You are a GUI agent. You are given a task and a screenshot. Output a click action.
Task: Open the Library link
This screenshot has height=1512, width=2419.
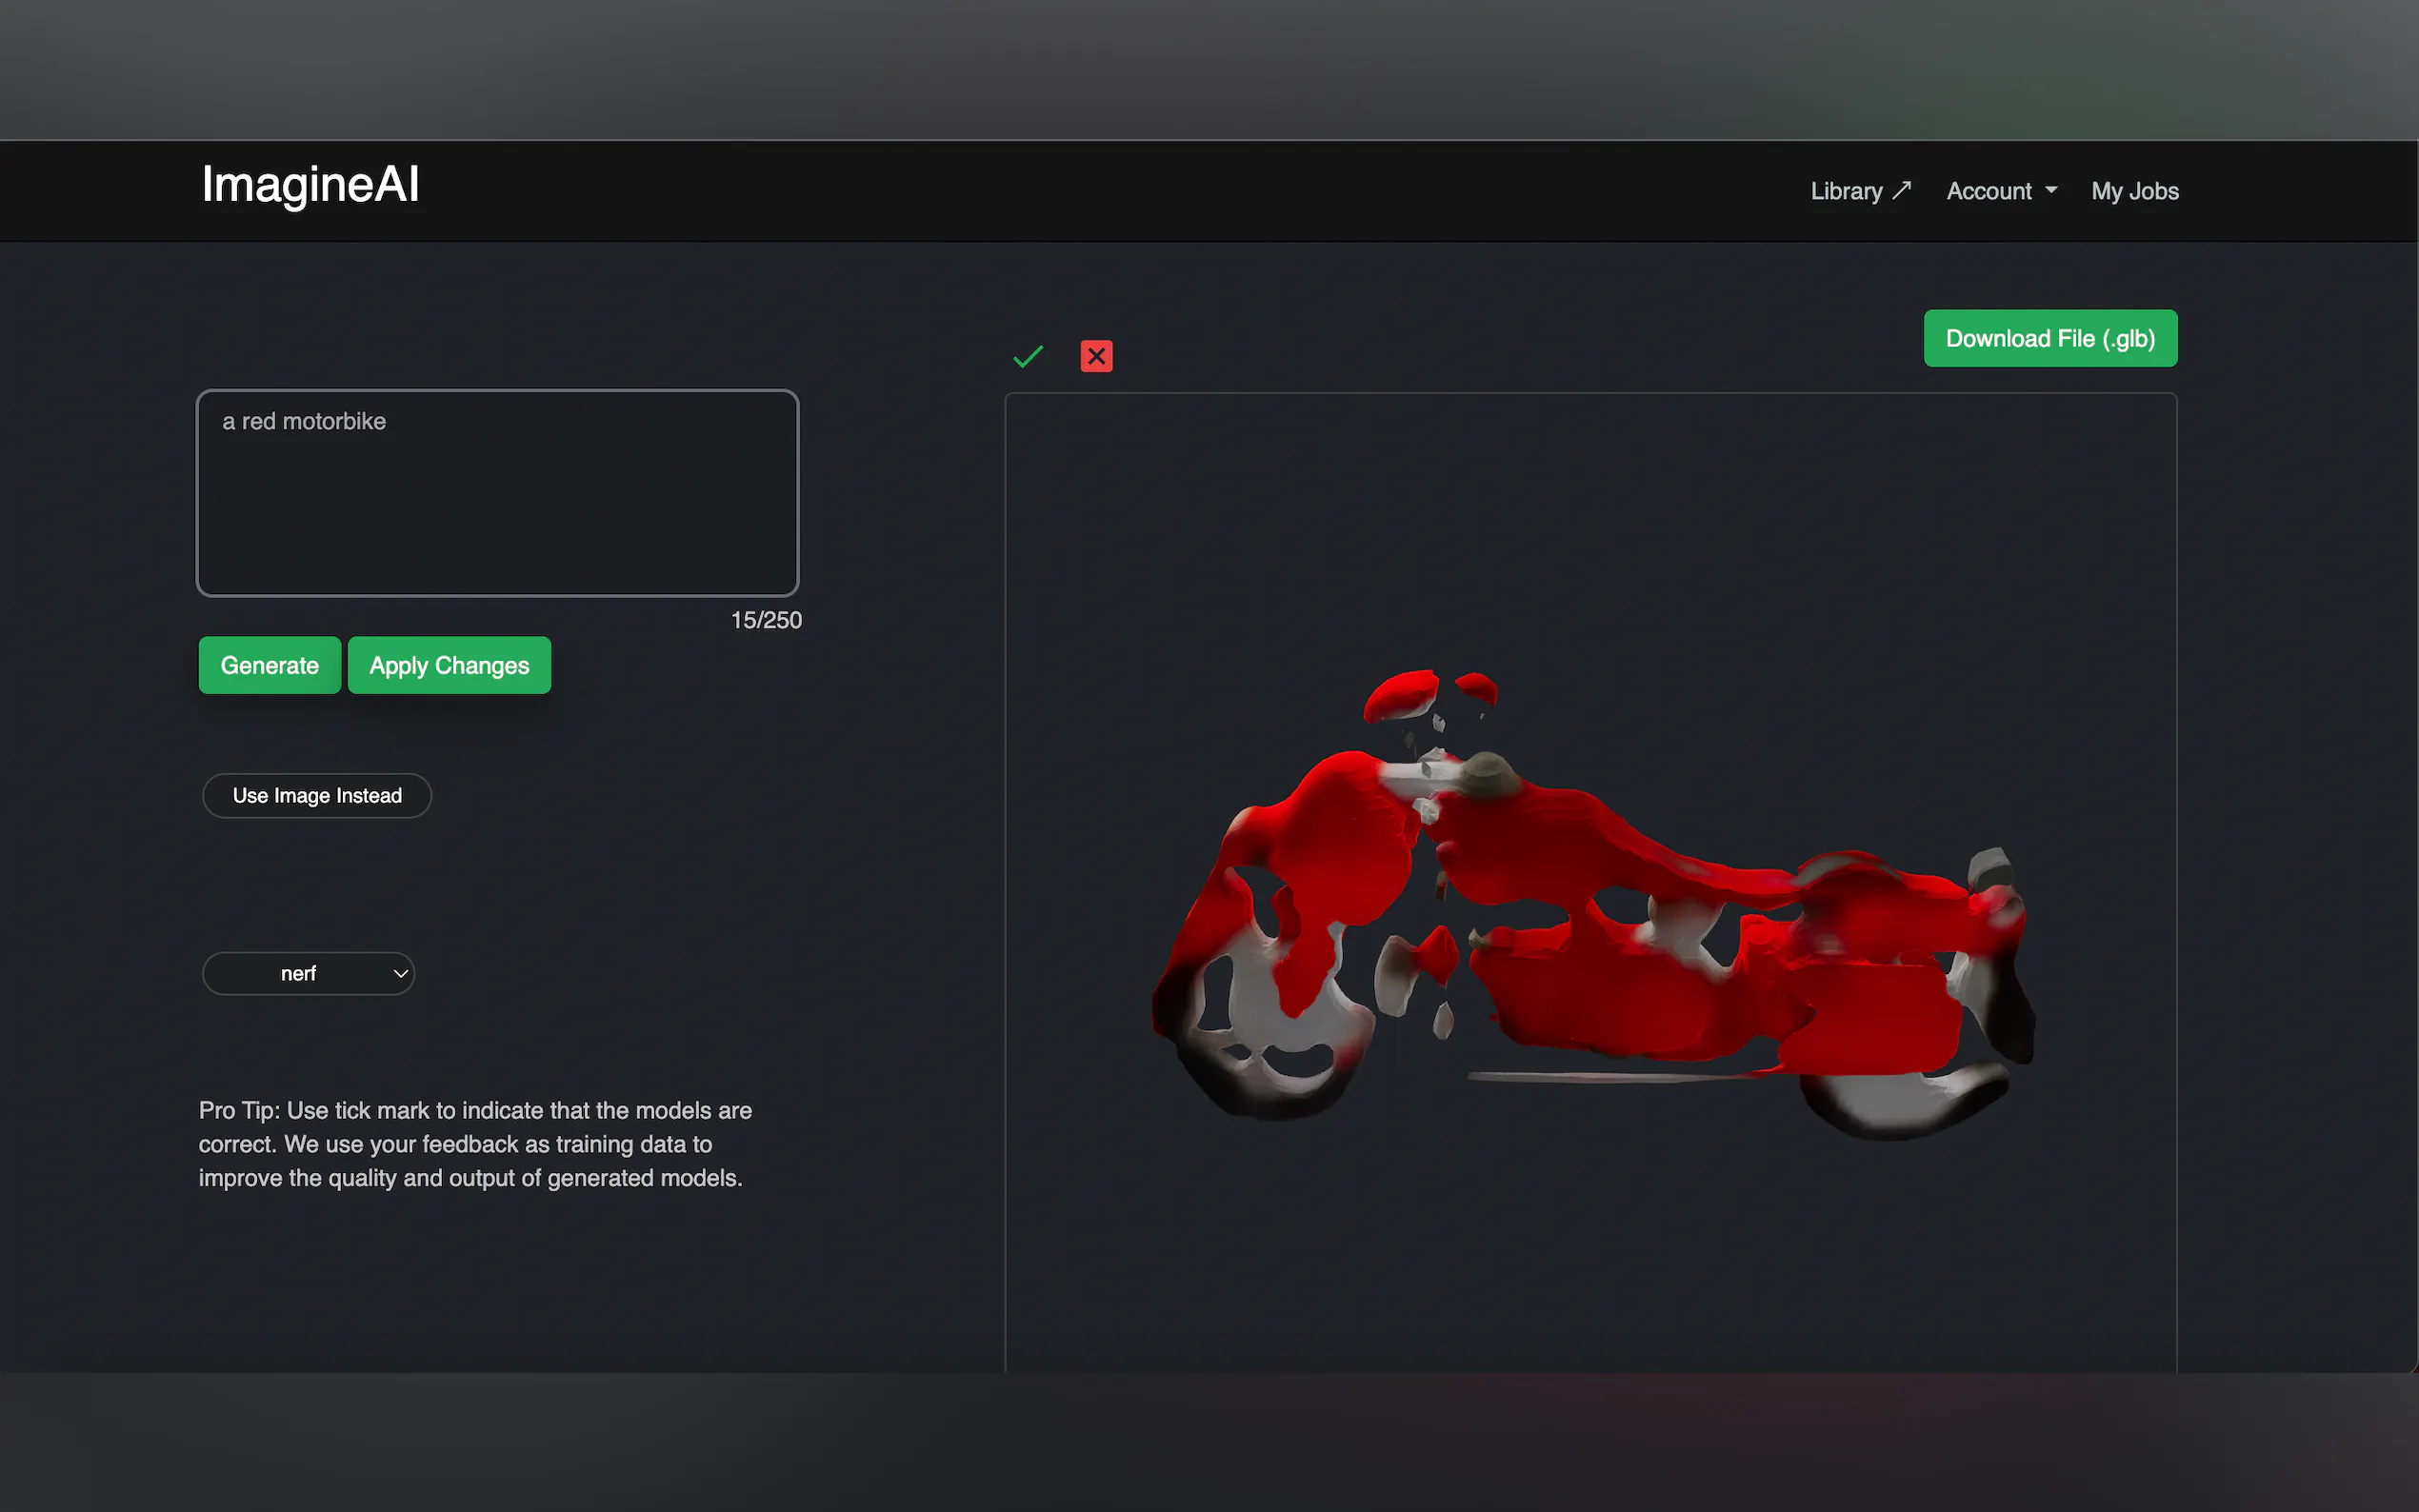(x=1846, y=190)
